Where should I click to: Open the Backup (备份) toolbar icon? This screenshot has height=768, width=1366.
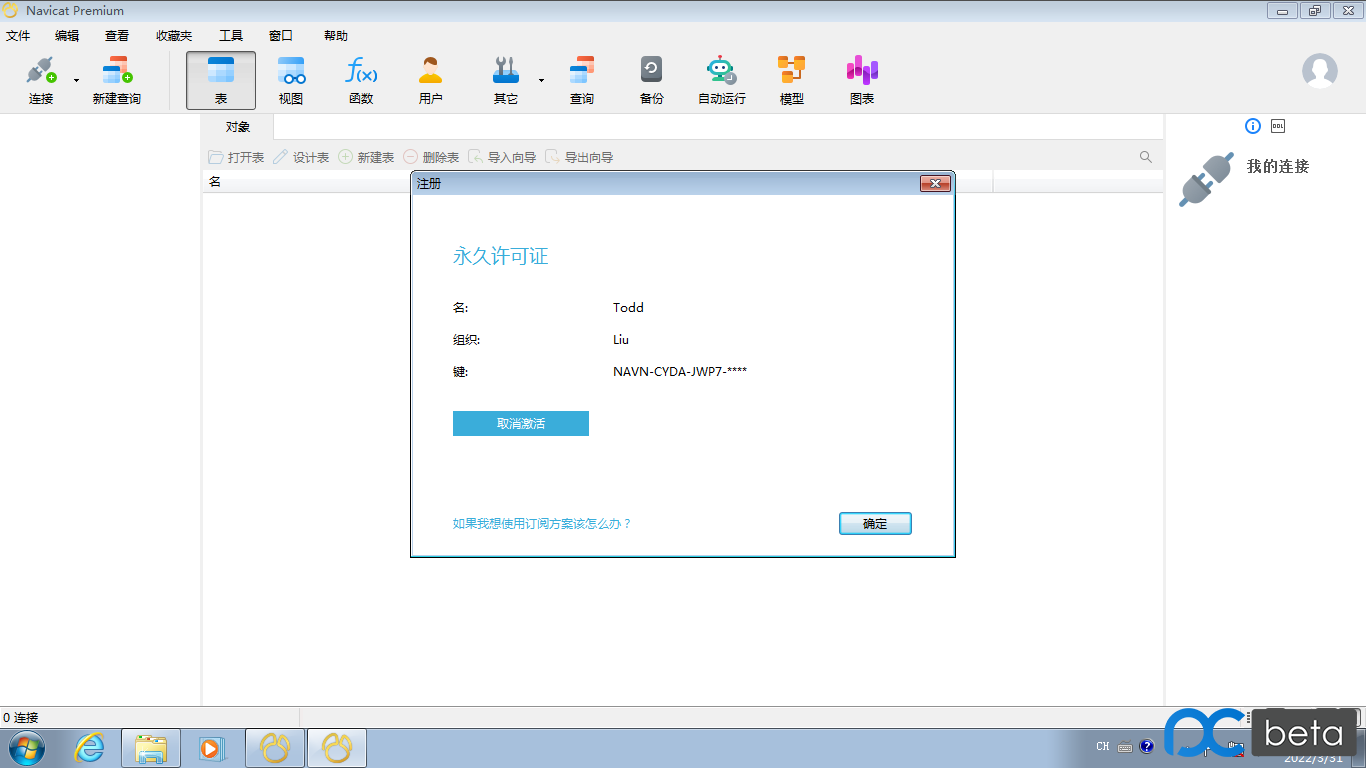(652, 80)
